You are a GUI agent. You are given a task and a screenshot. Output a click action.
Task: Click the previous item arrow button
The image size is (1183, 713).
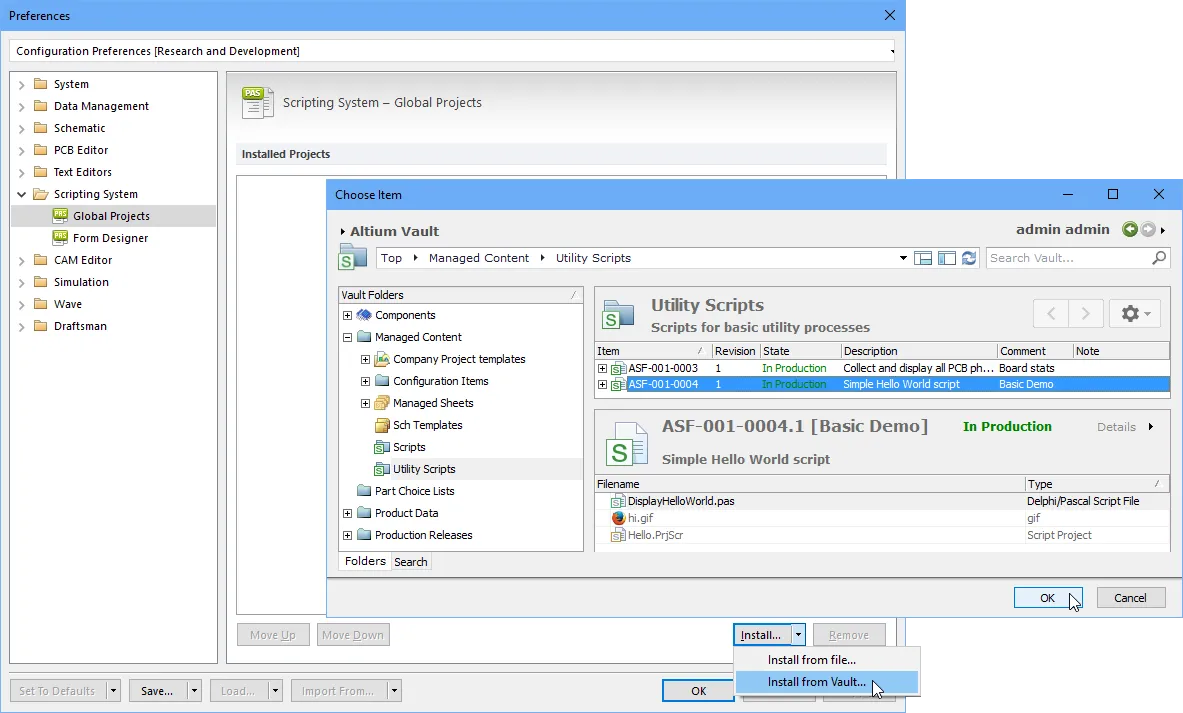[1051, 313]
